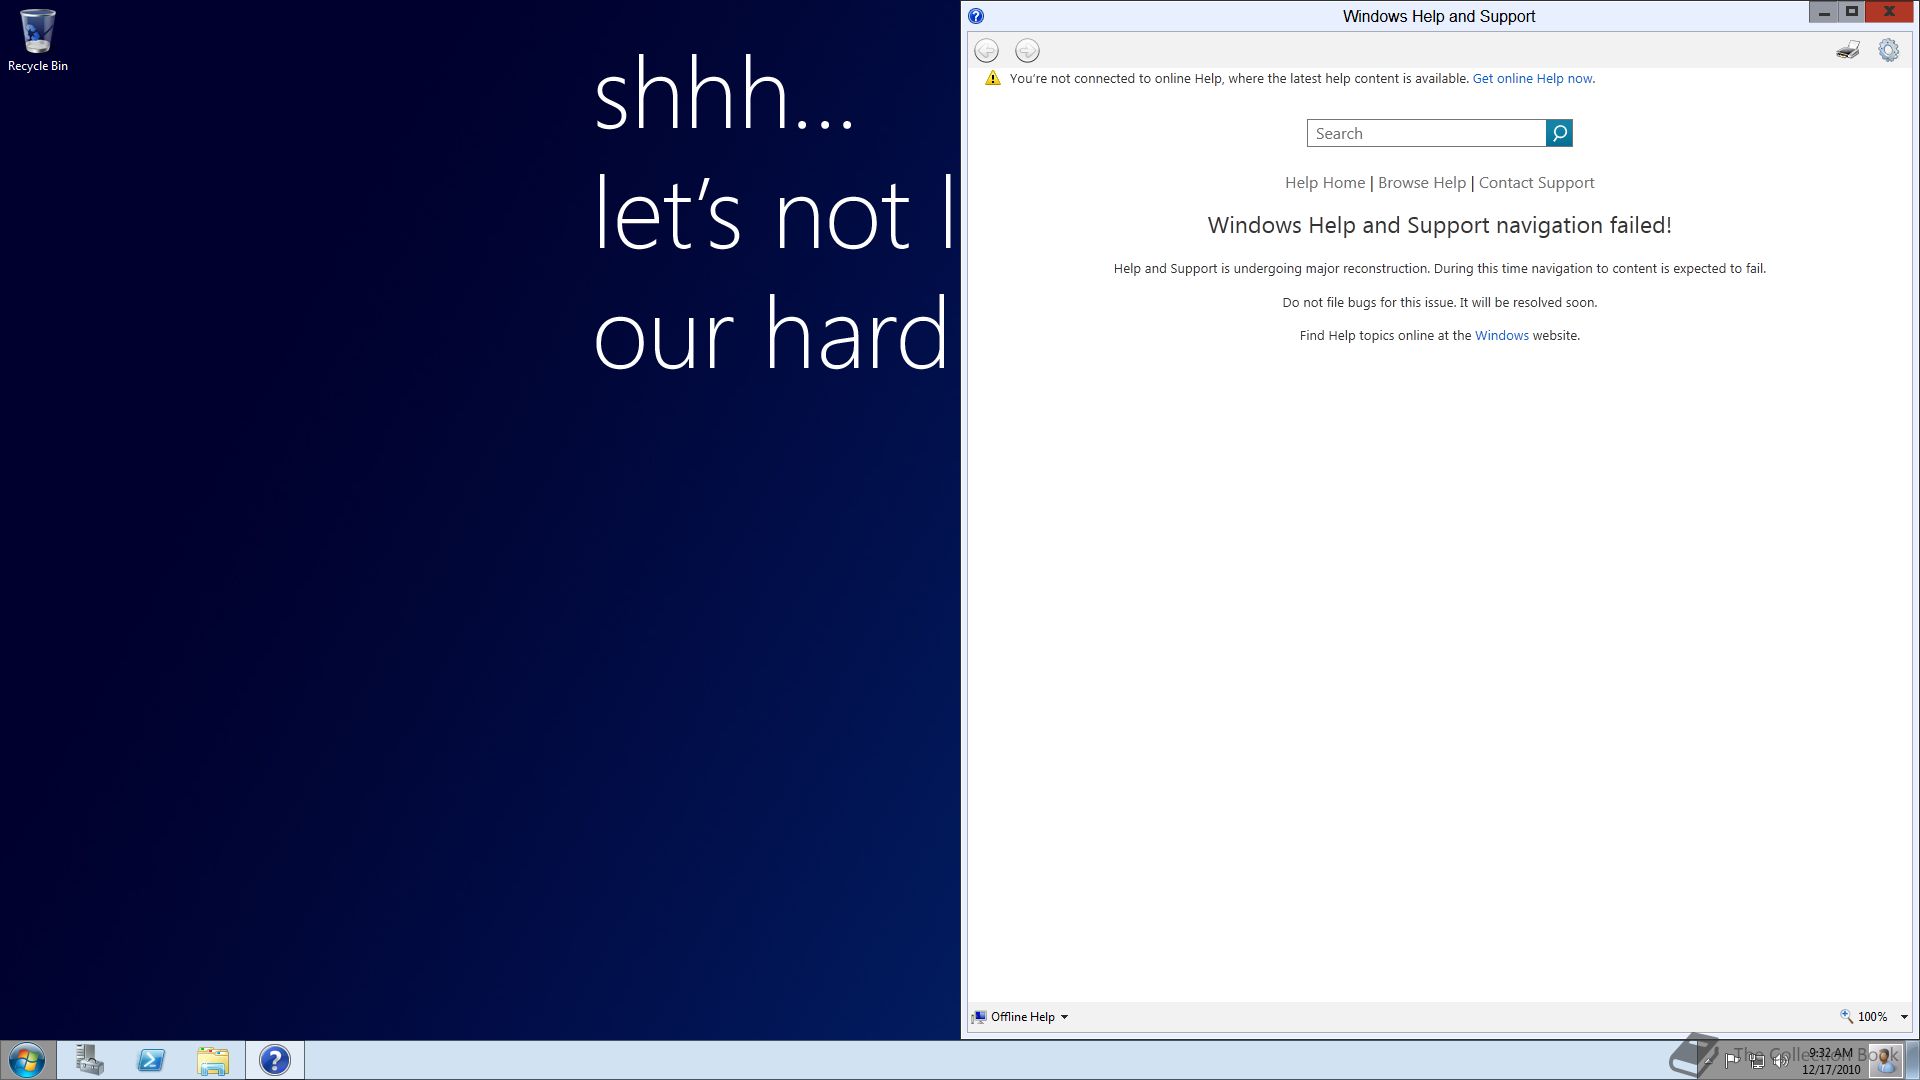The width and height of the screenshot is (1920, 1080).
Task: Click the user picture tile on the taskbar
Action: point(1886,1061)
